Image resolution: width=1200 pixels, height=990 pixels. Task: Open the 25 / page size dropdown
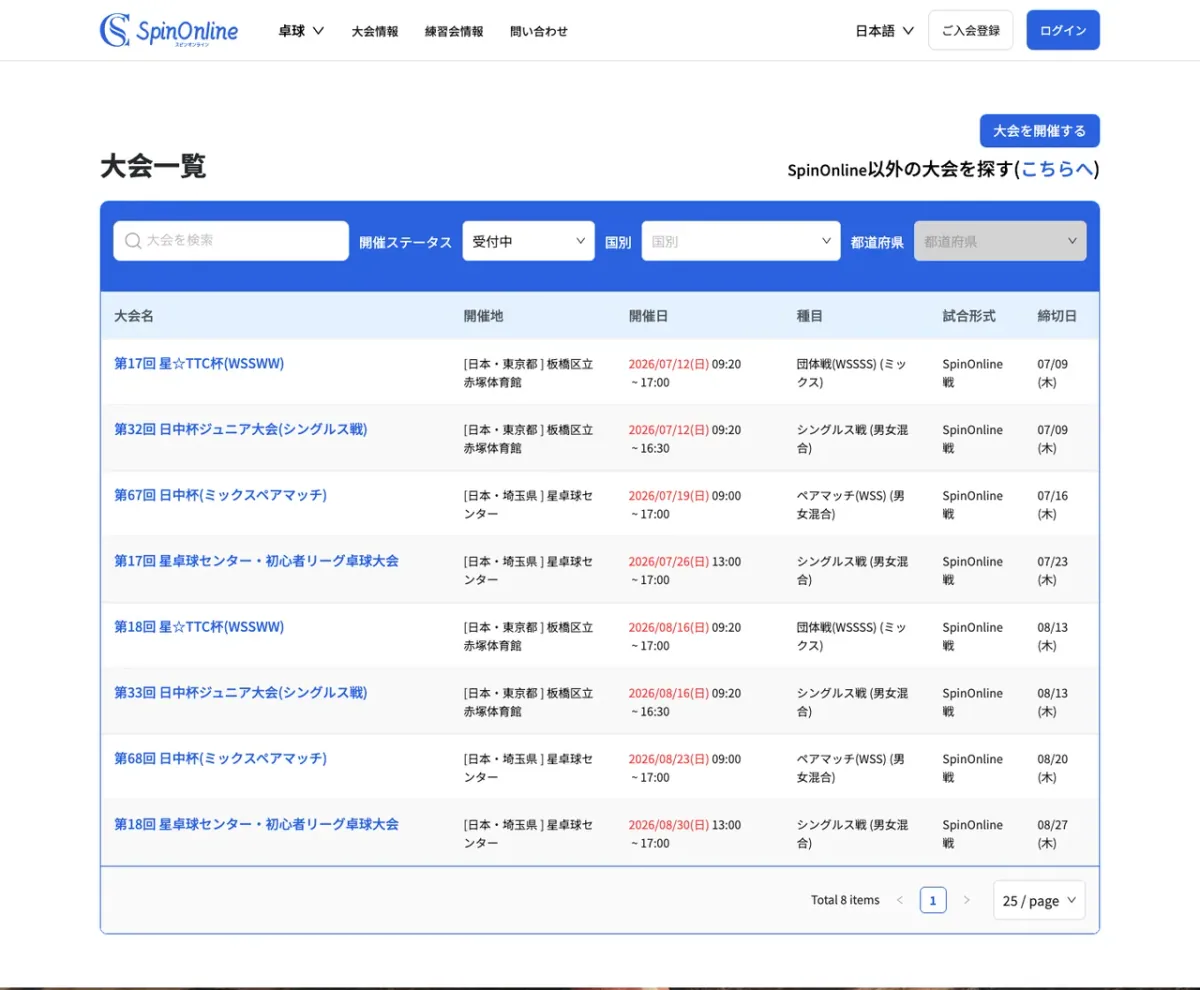click(1039, 900)
